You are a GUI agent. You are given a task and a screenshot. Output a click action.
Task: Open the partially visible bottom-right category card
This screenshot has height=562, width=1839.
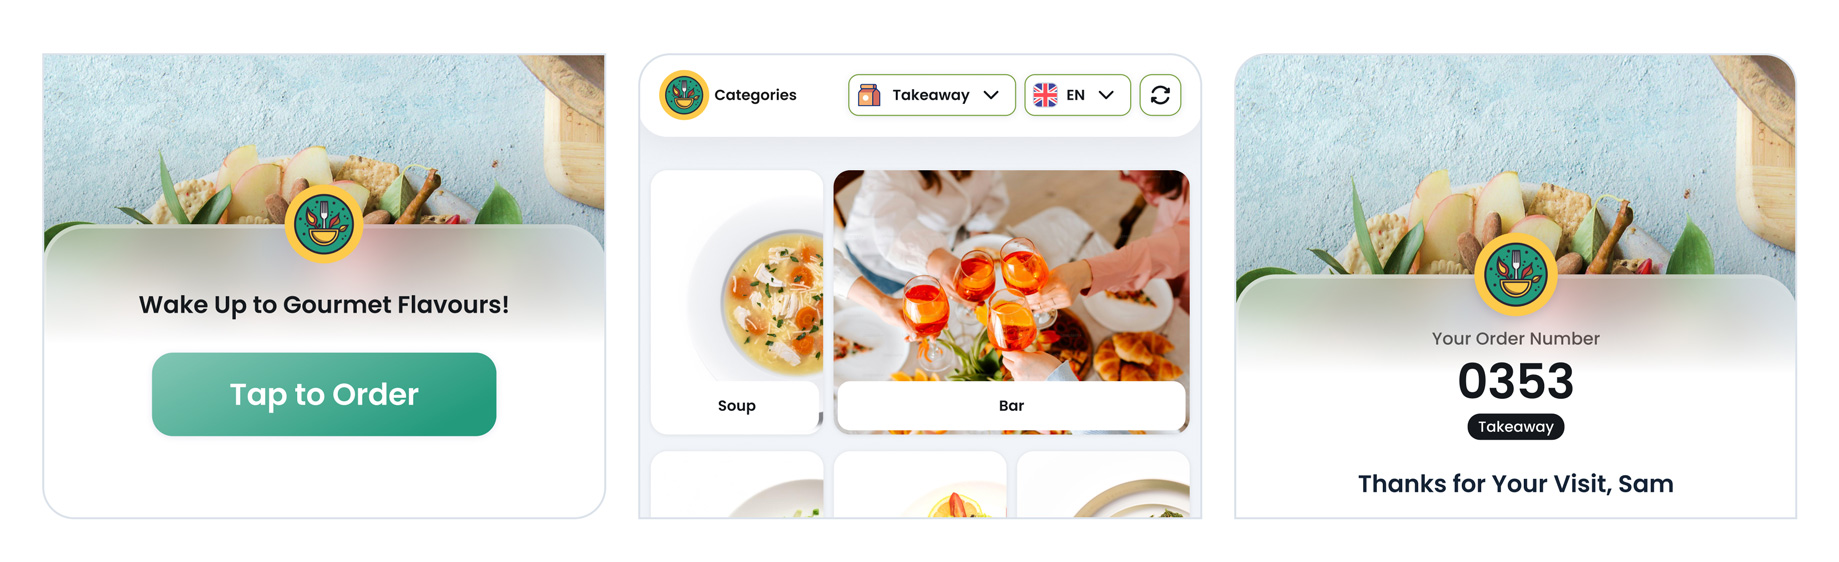[x=1103, y=485]
